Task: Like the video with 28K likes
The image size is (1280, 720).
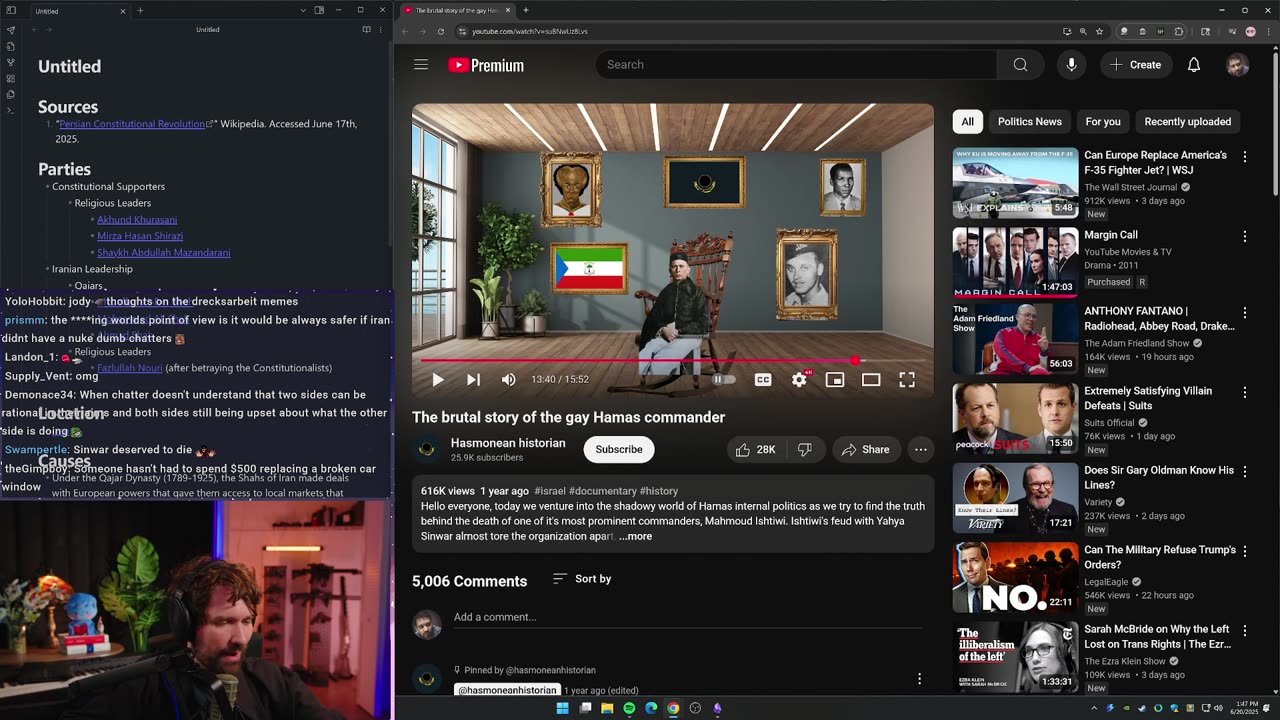Action: point(756,450)
